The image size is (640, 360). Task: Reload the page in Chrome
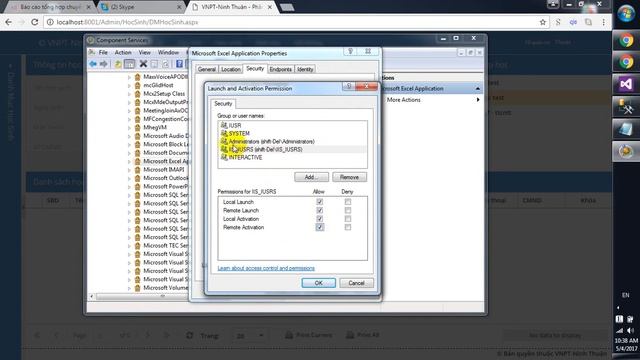[x=35, y=22]
